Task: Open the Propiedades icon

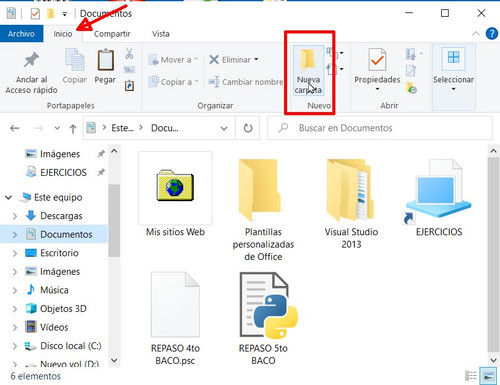Action: coord(377,60)
